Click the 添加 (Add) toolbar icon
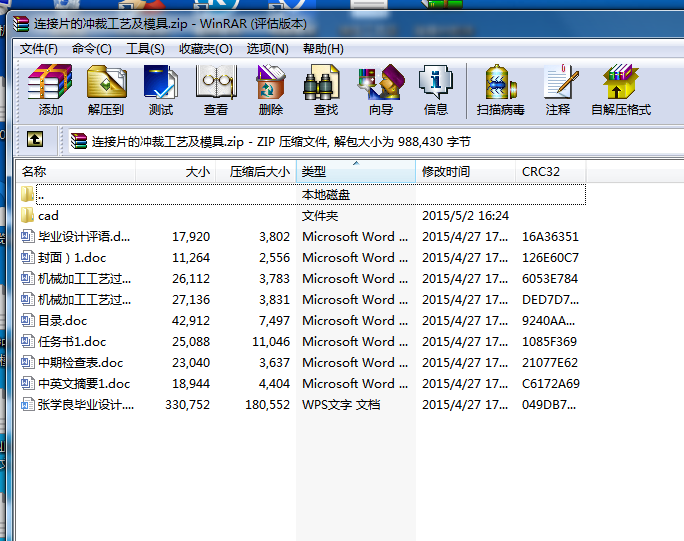 pos(50,90)
